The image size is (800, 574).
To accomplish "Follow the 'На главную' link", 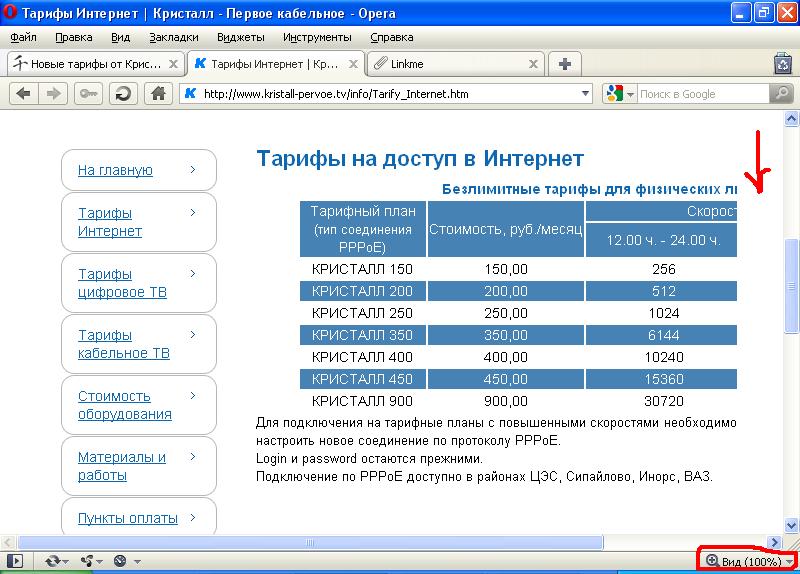I will pyautogui.click(x=115, y=170).
